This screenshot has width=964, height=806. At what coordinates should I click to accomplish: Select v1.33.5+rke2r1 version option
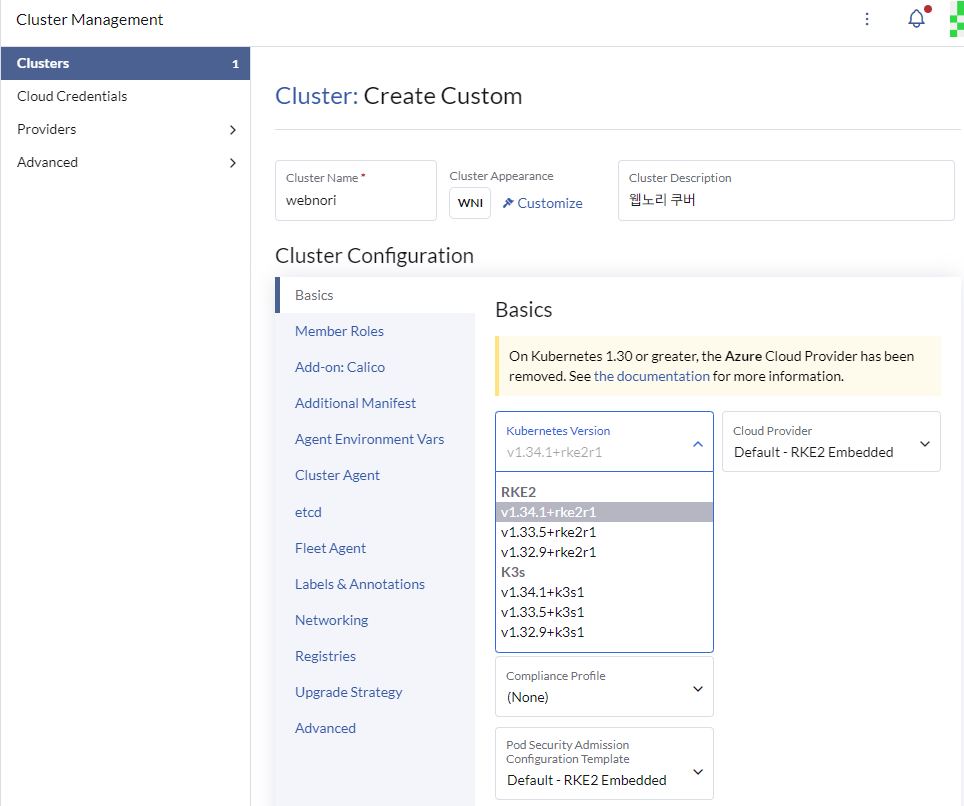pos(548,532)
